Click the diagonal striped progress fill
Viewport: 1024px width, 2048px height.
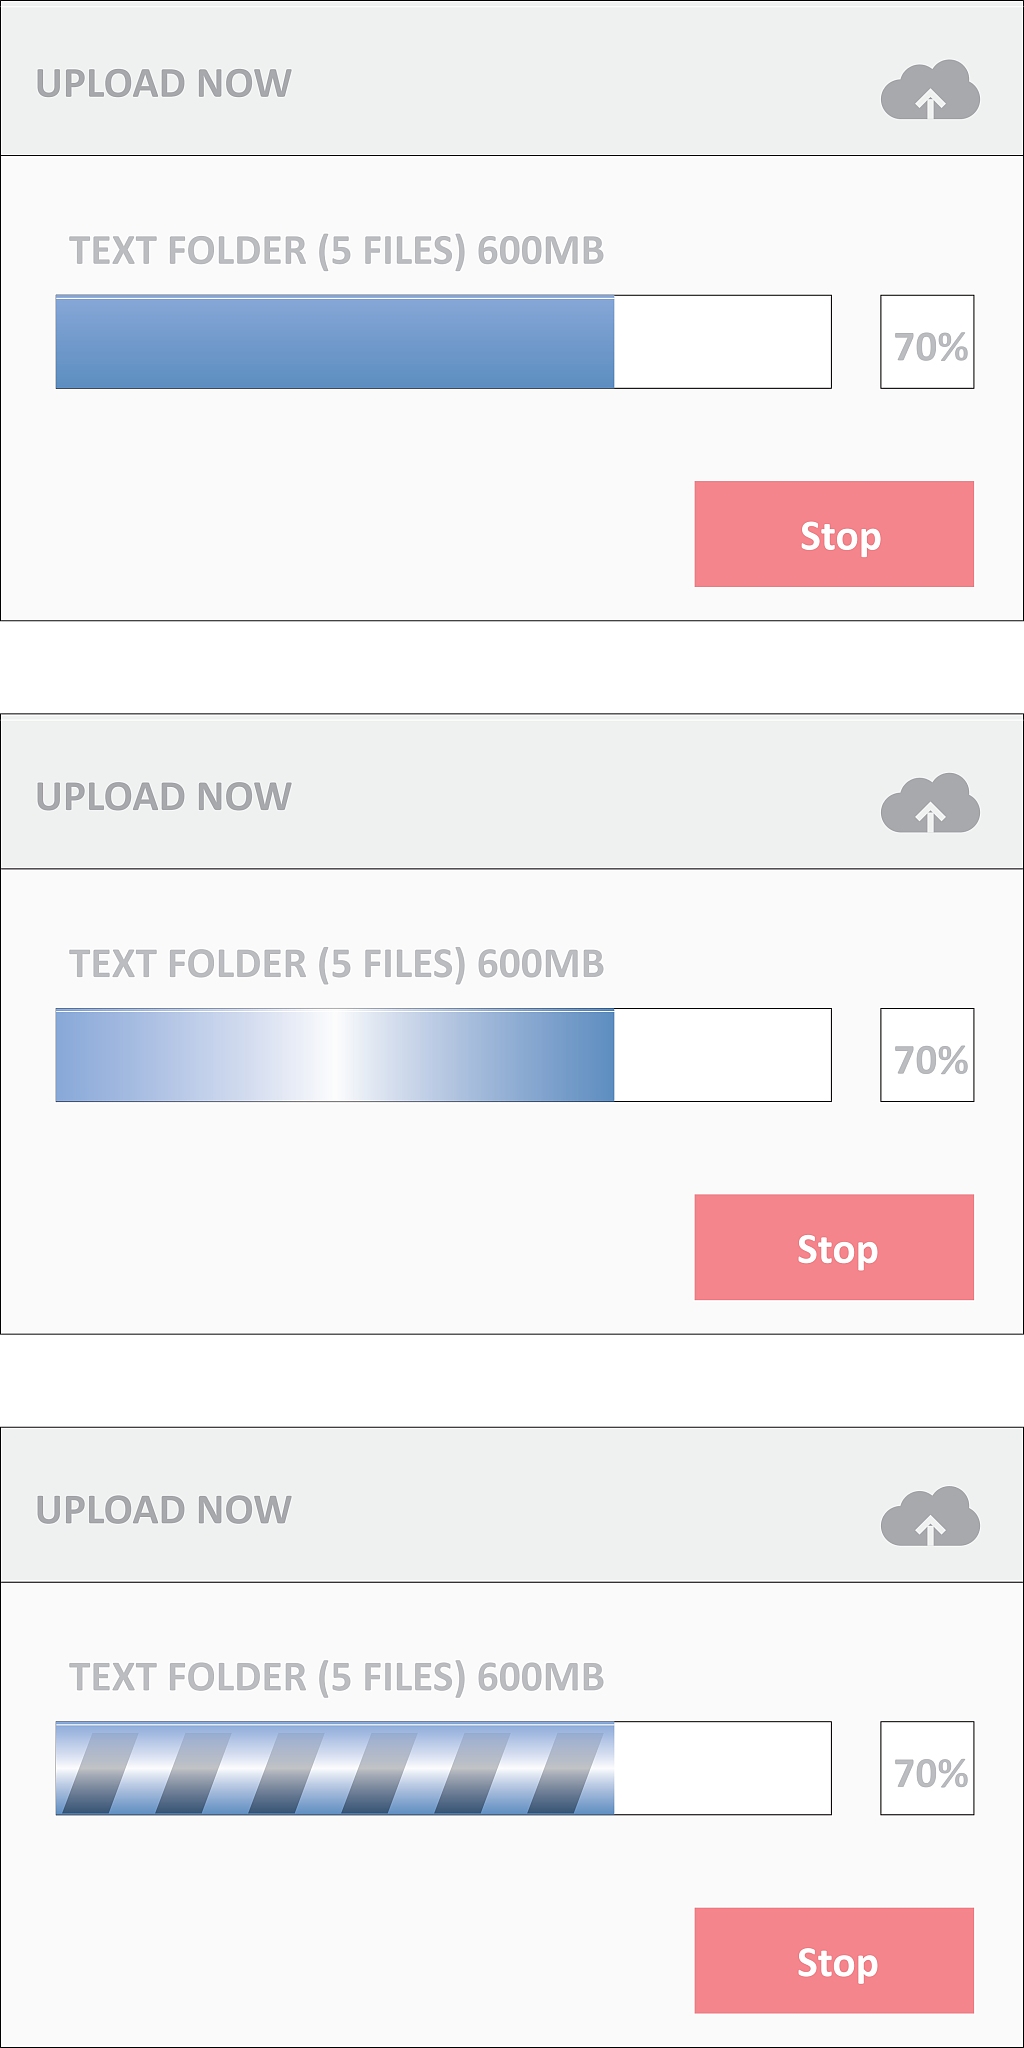[x=335, y=1768]
